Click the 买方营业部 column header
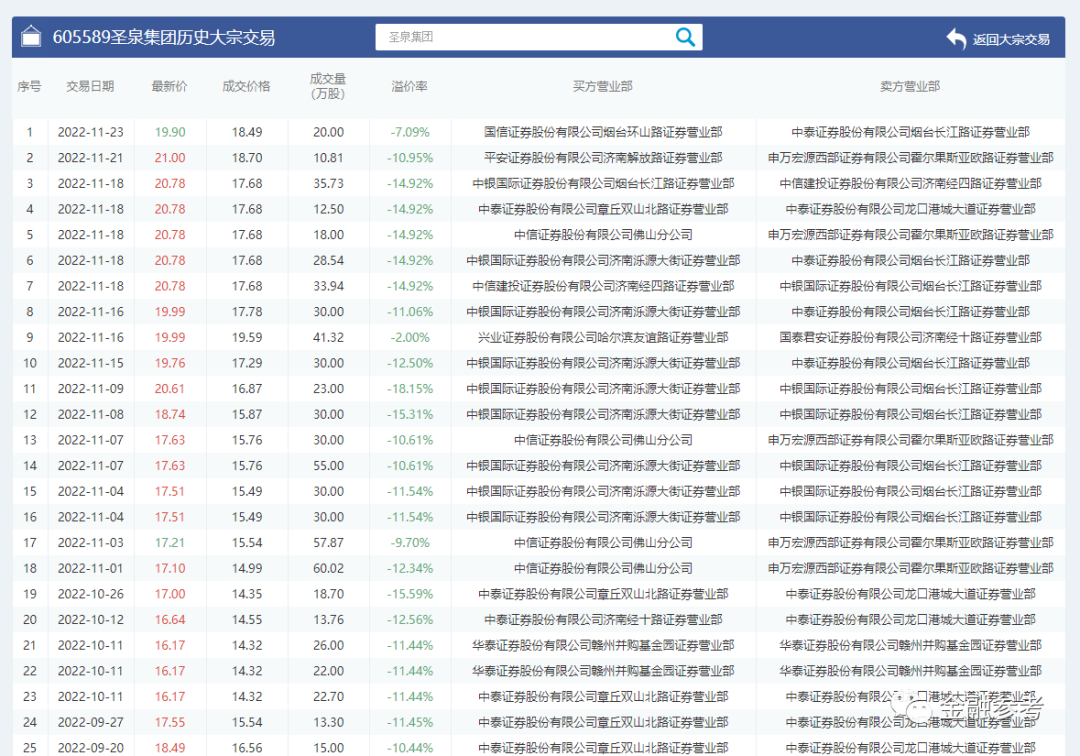Image resolution: width=1080 pixels, height=756 pixels. tap(603, 86)
